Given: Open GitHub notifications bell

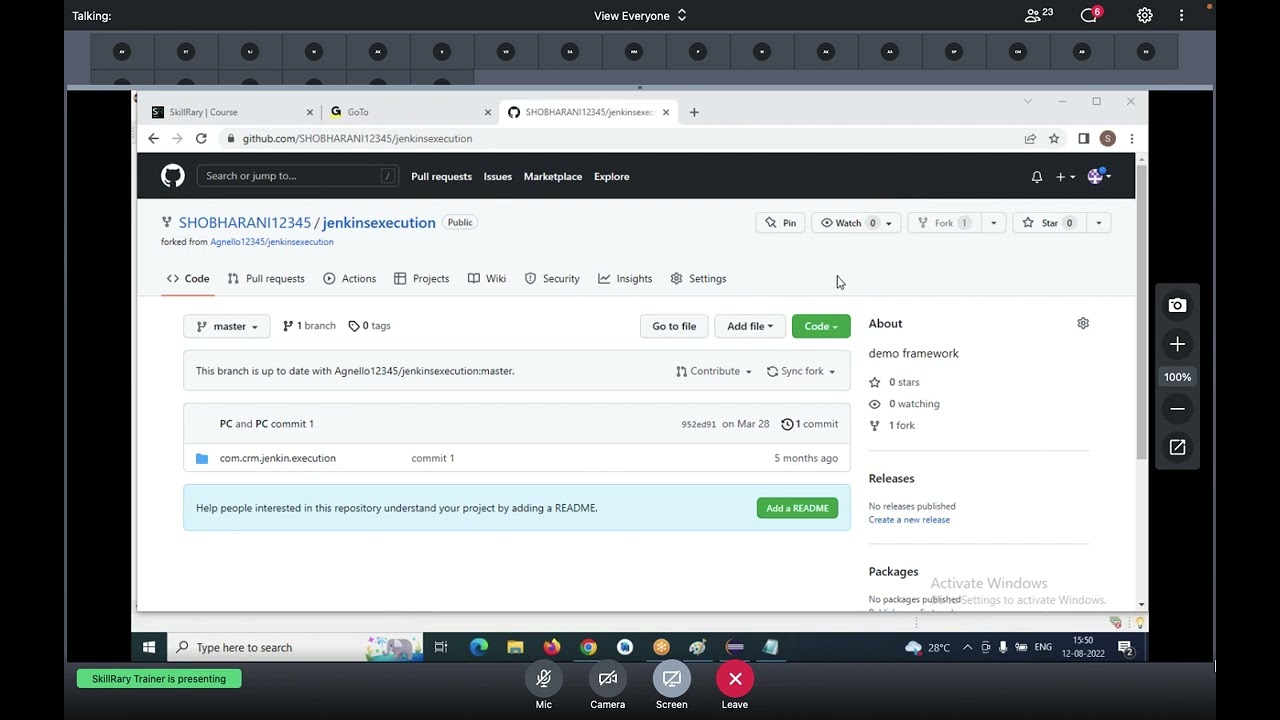Looking at the screenshot, I should tap(1037, 177).
